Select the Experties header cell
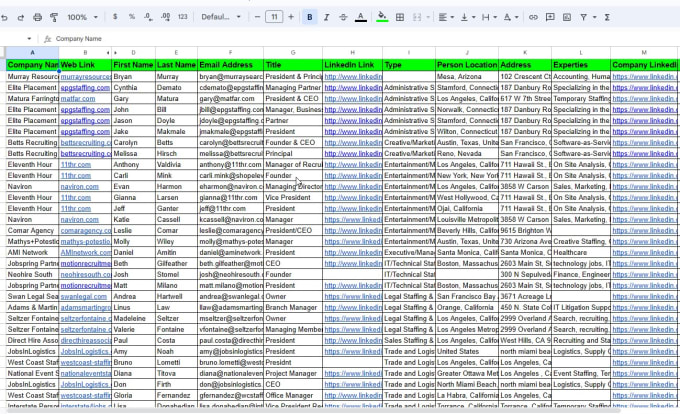The height and width of the screenshot is (414, 680). (x=581, y=65)
